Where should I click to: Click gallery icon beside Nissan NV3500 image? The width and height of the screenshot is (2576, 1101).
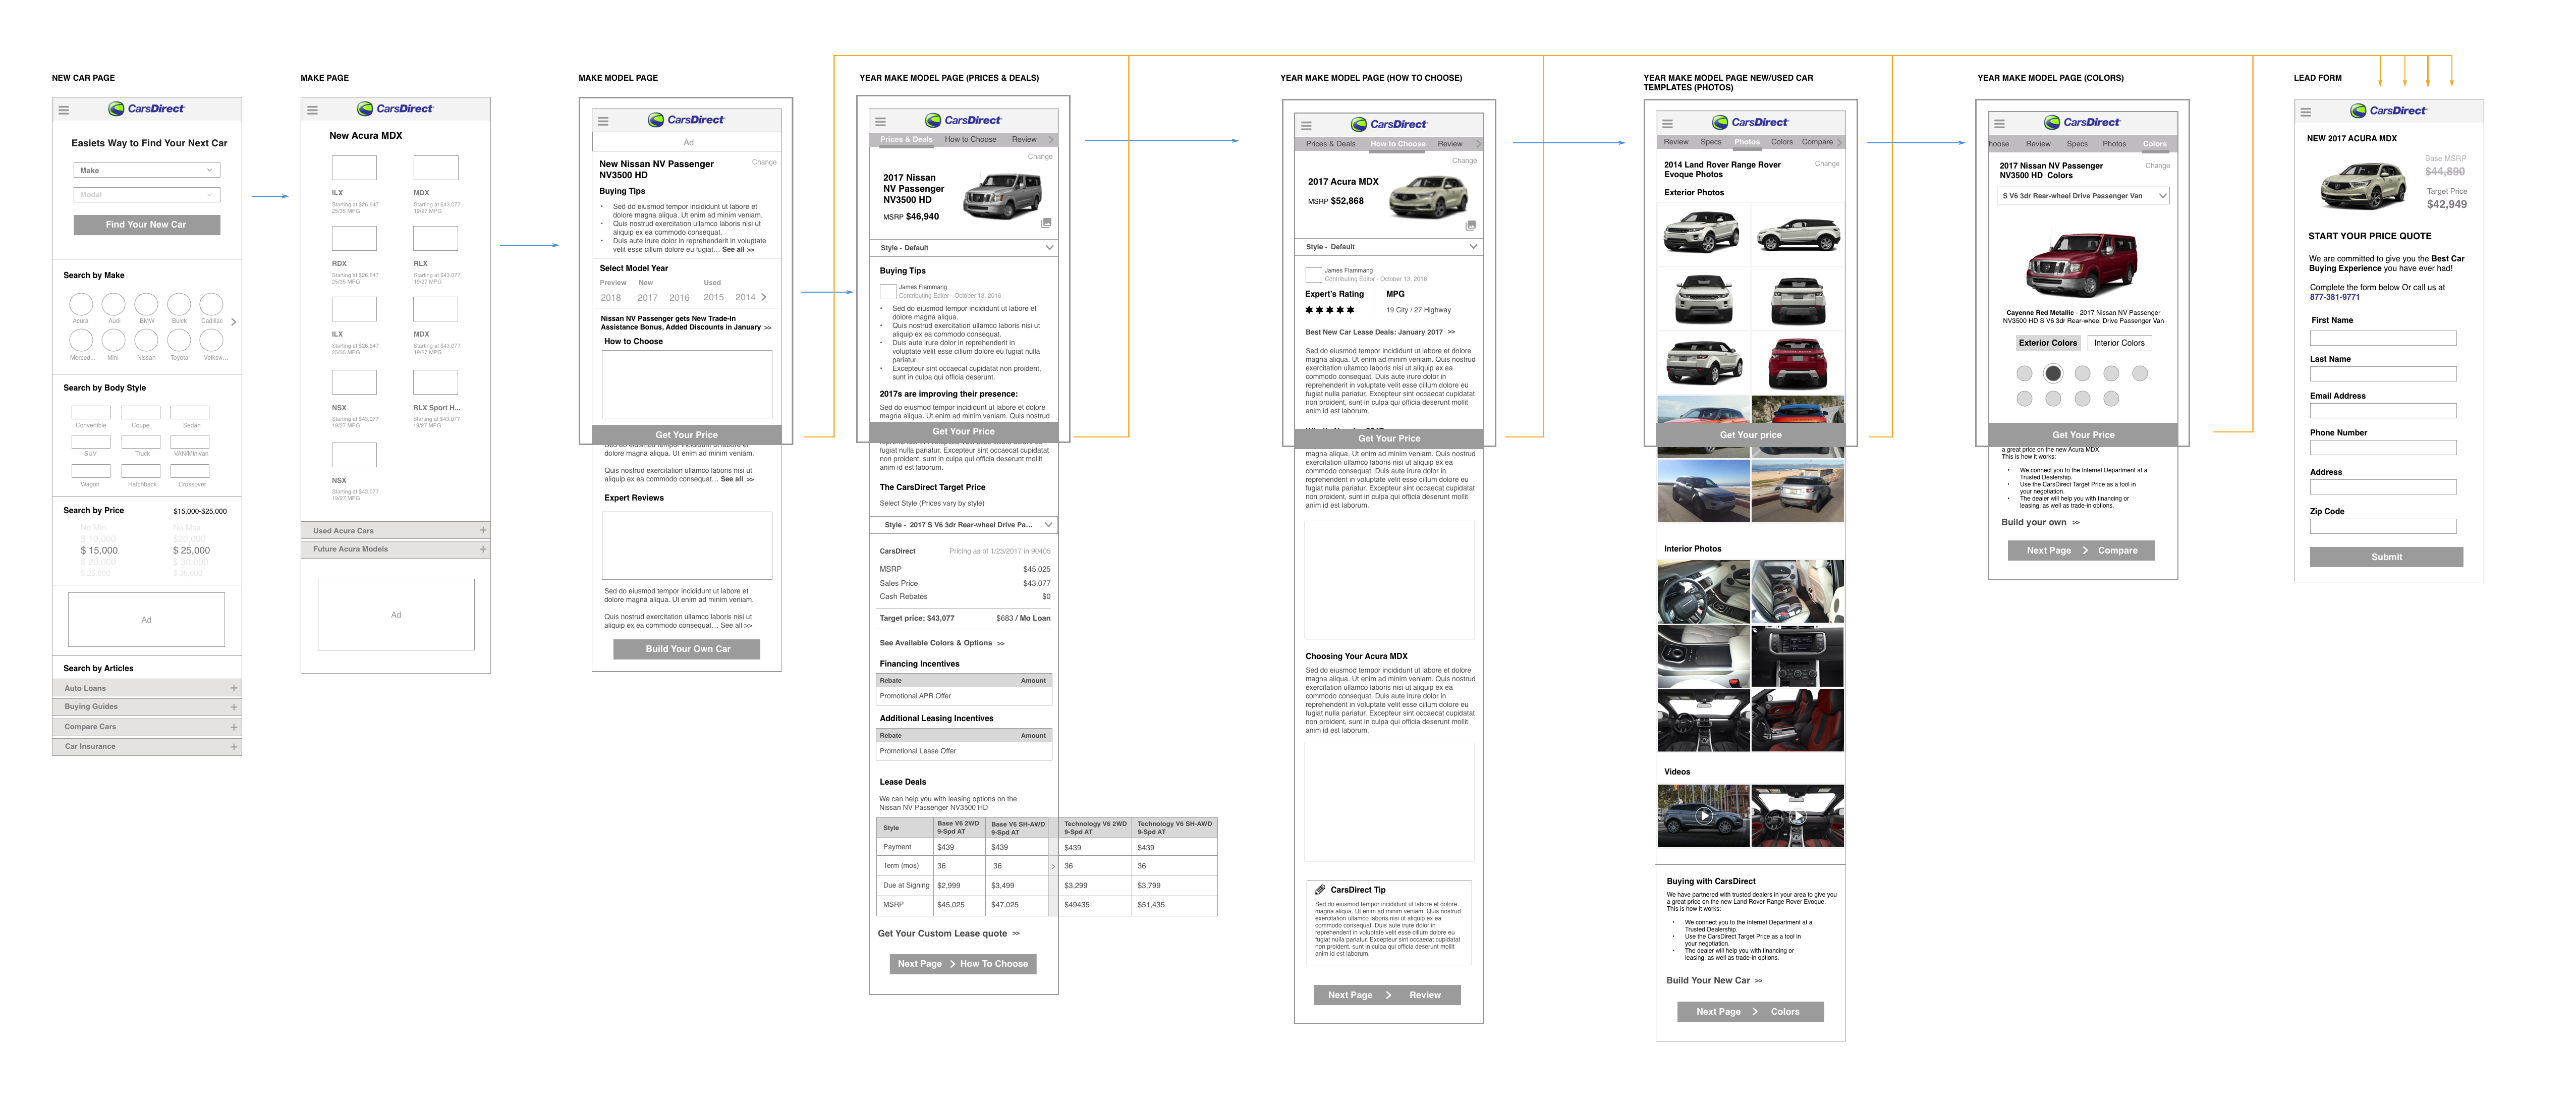(1046, 223)
